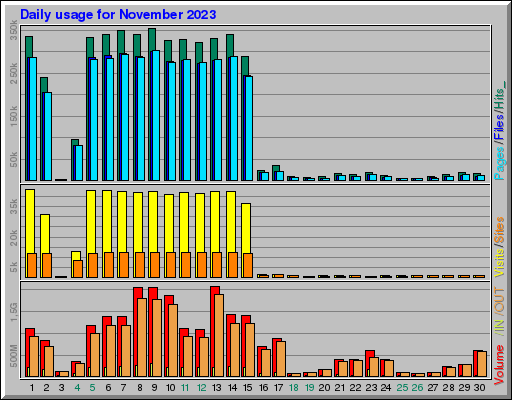Select the light orange OUT bar for day 8
Image resolution: width=512 pixels, height=400 pixels.
pos(142,337)
